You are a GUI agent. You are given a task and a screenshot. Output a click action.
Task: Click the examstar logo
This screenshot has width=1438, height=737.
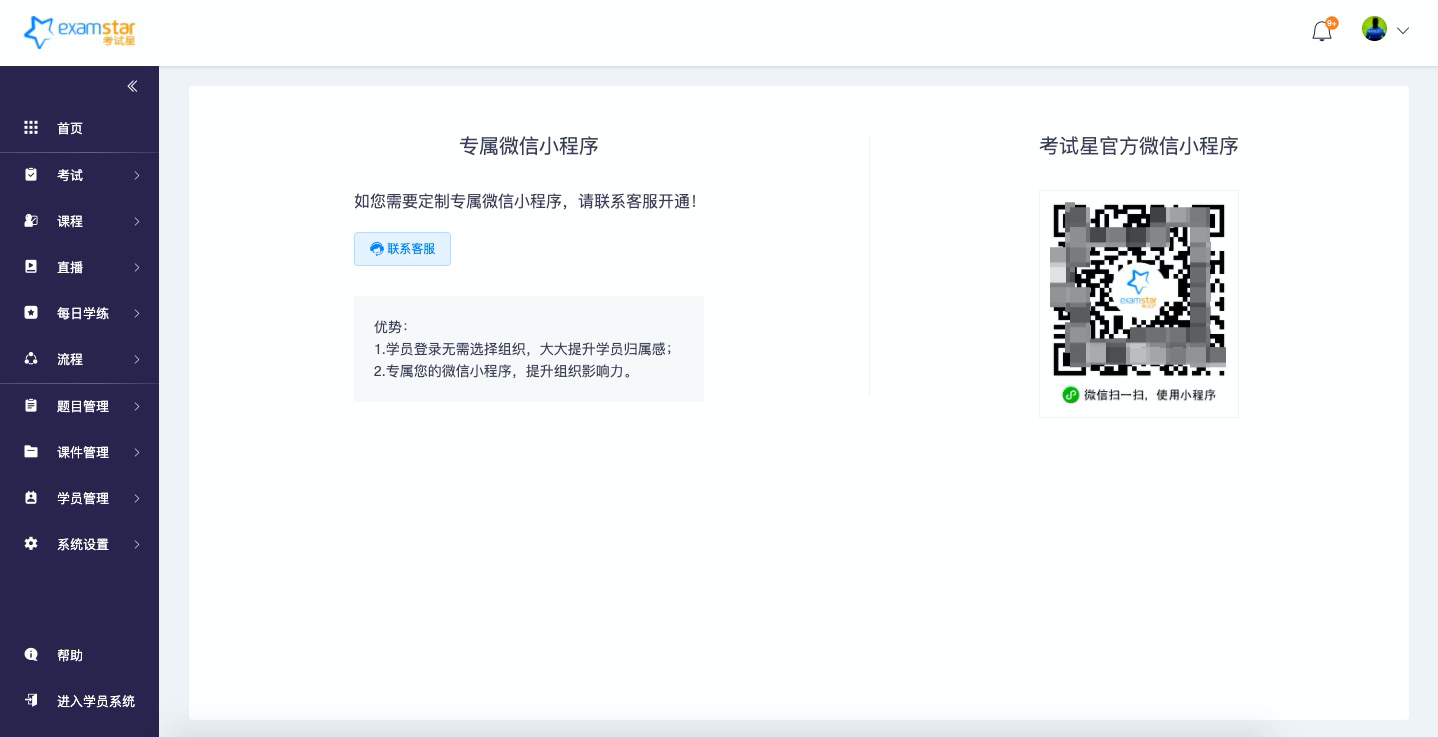tap(79, 32)
